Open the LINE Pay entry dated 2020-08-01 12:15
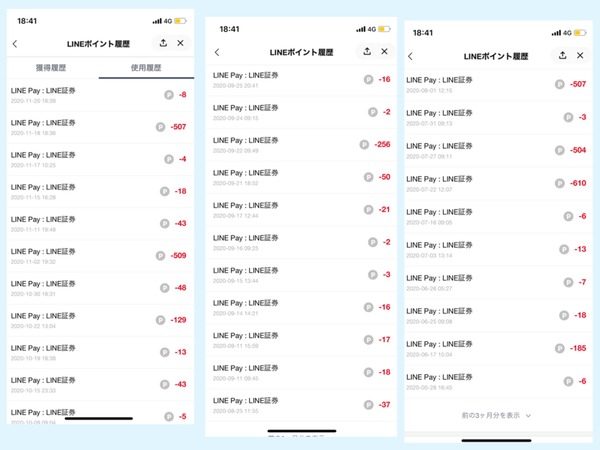The width and height of the screenshot is (600, 450). (x=498, y=85)
